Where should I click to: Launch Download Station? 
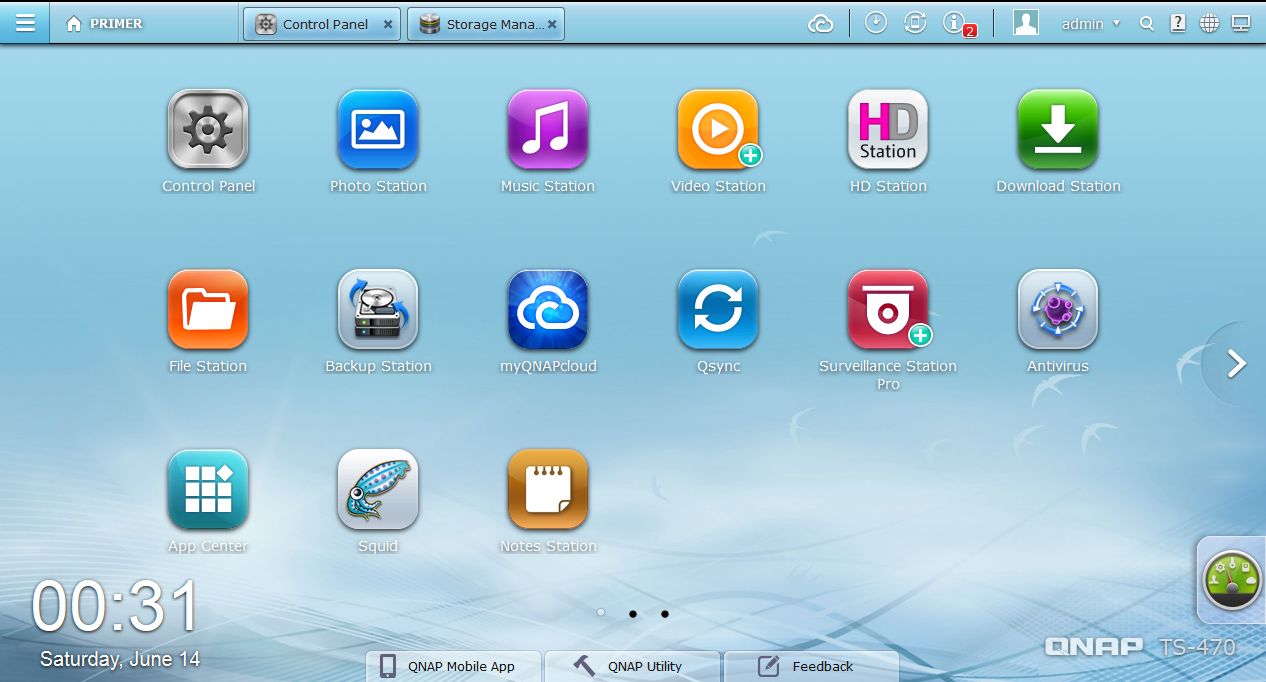coord(1058,130)
